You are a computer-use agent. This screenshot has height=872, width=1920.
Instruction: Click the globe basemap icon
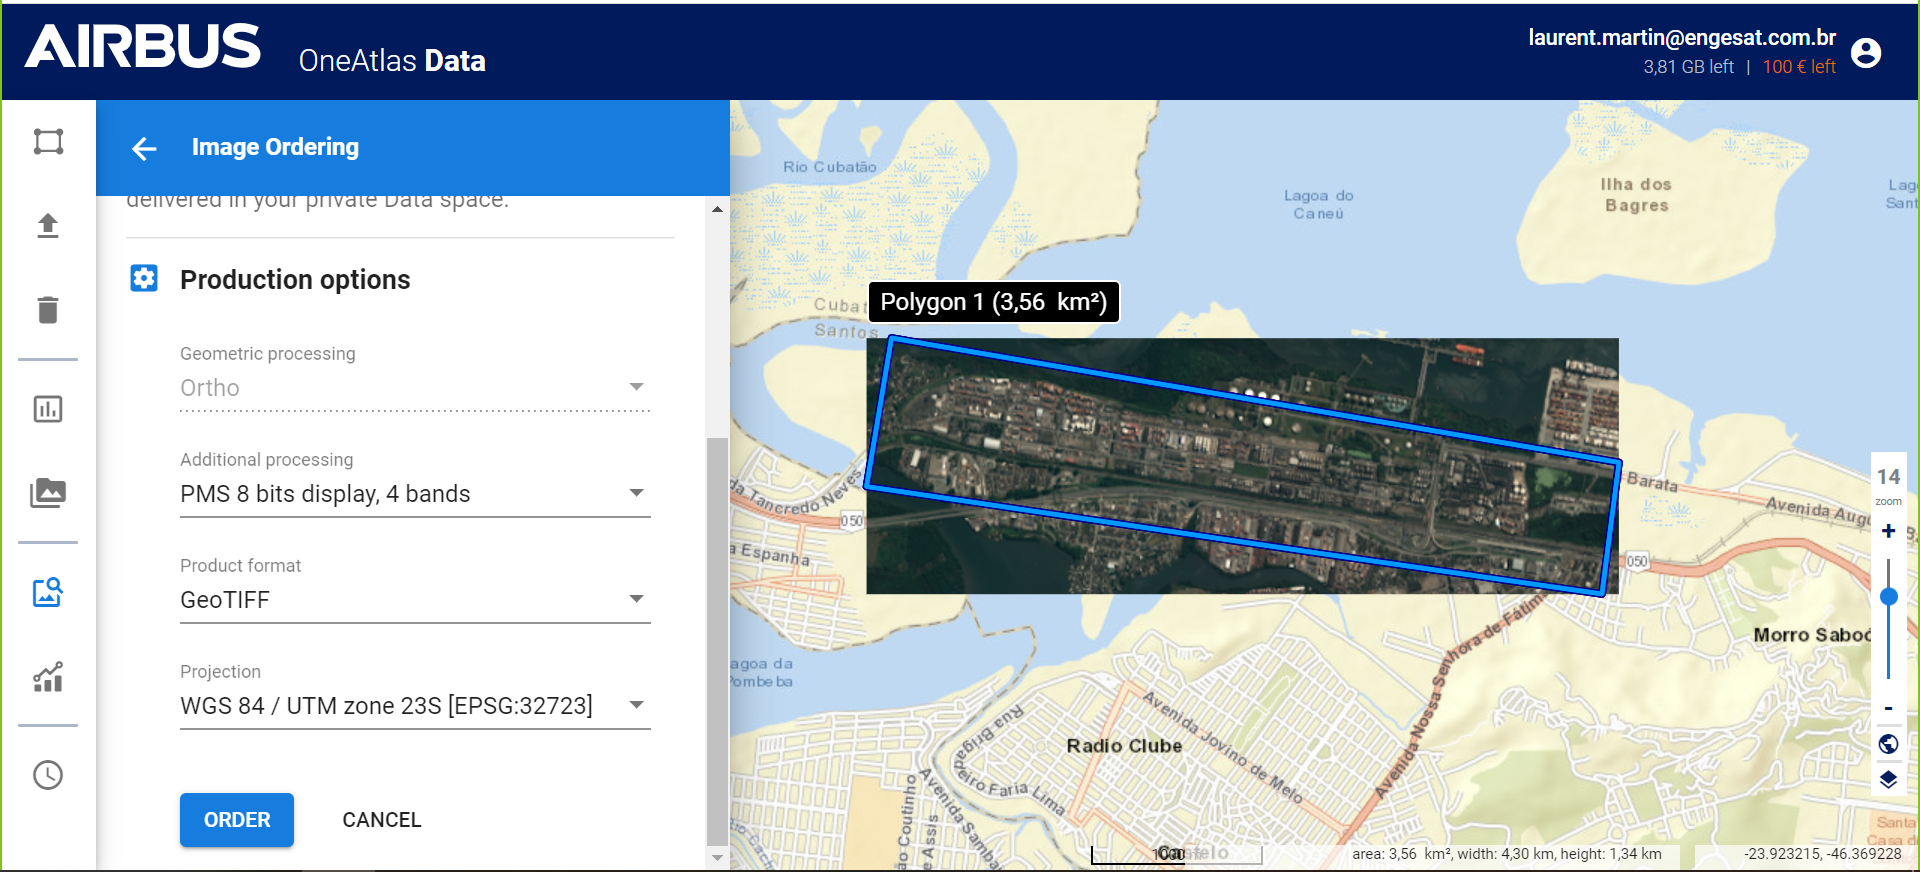coord(1888,743)
